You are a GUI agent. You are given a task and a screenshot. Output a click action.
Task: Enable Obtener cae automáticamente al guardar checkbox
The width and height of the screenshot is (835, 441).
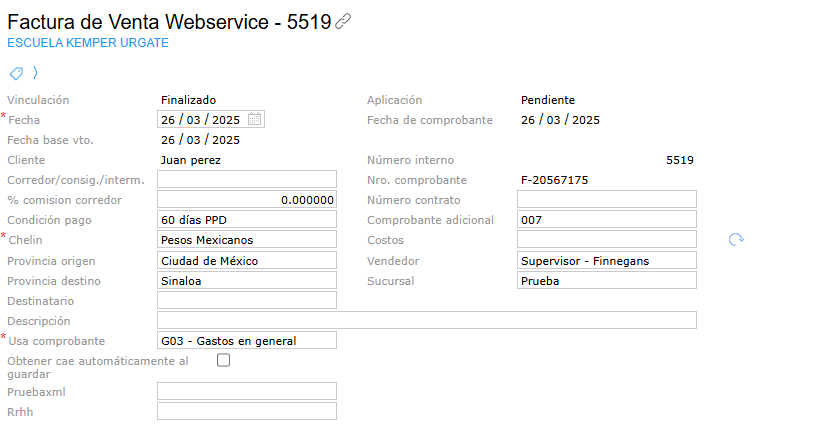224,360
